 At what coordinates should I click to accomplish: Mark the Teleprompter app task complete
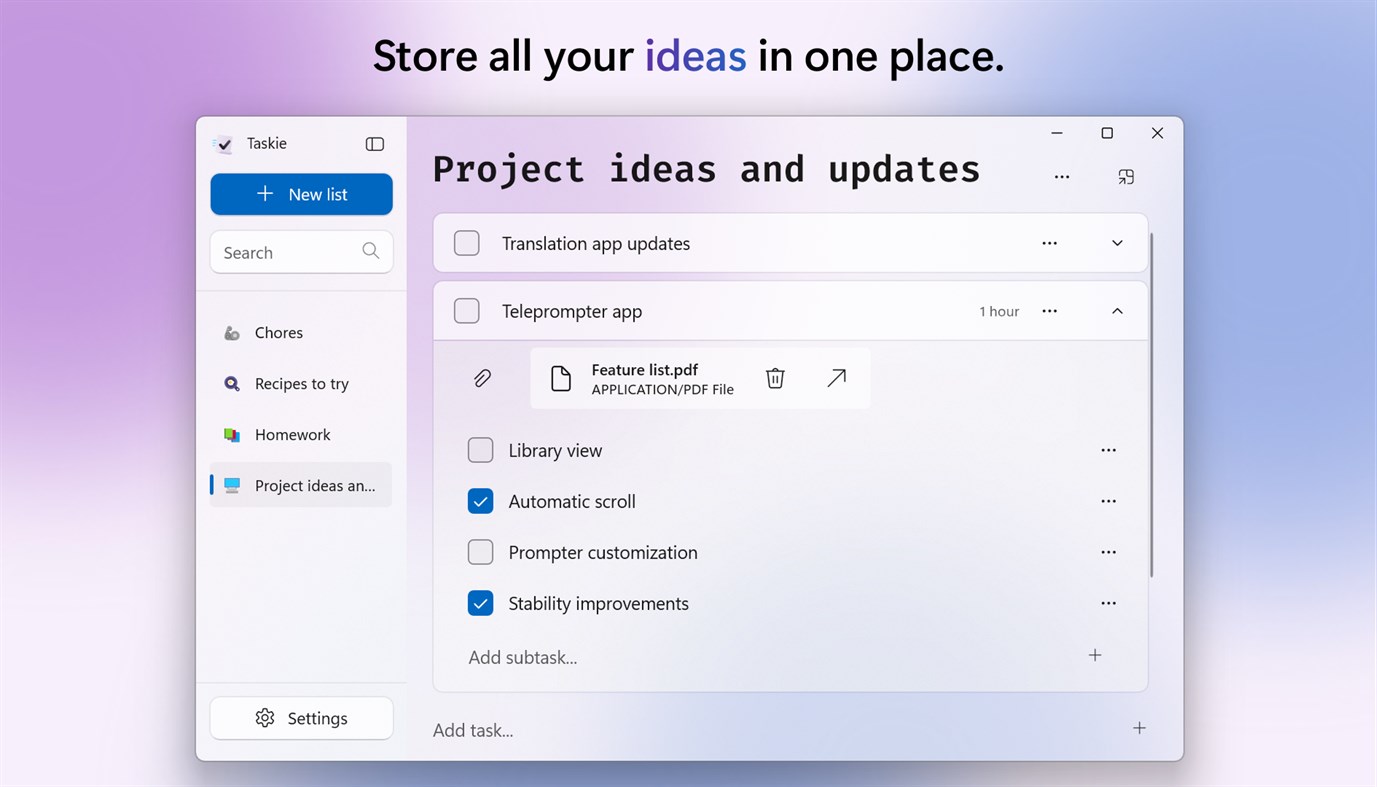pyautogui.click(x=466, y=310)
